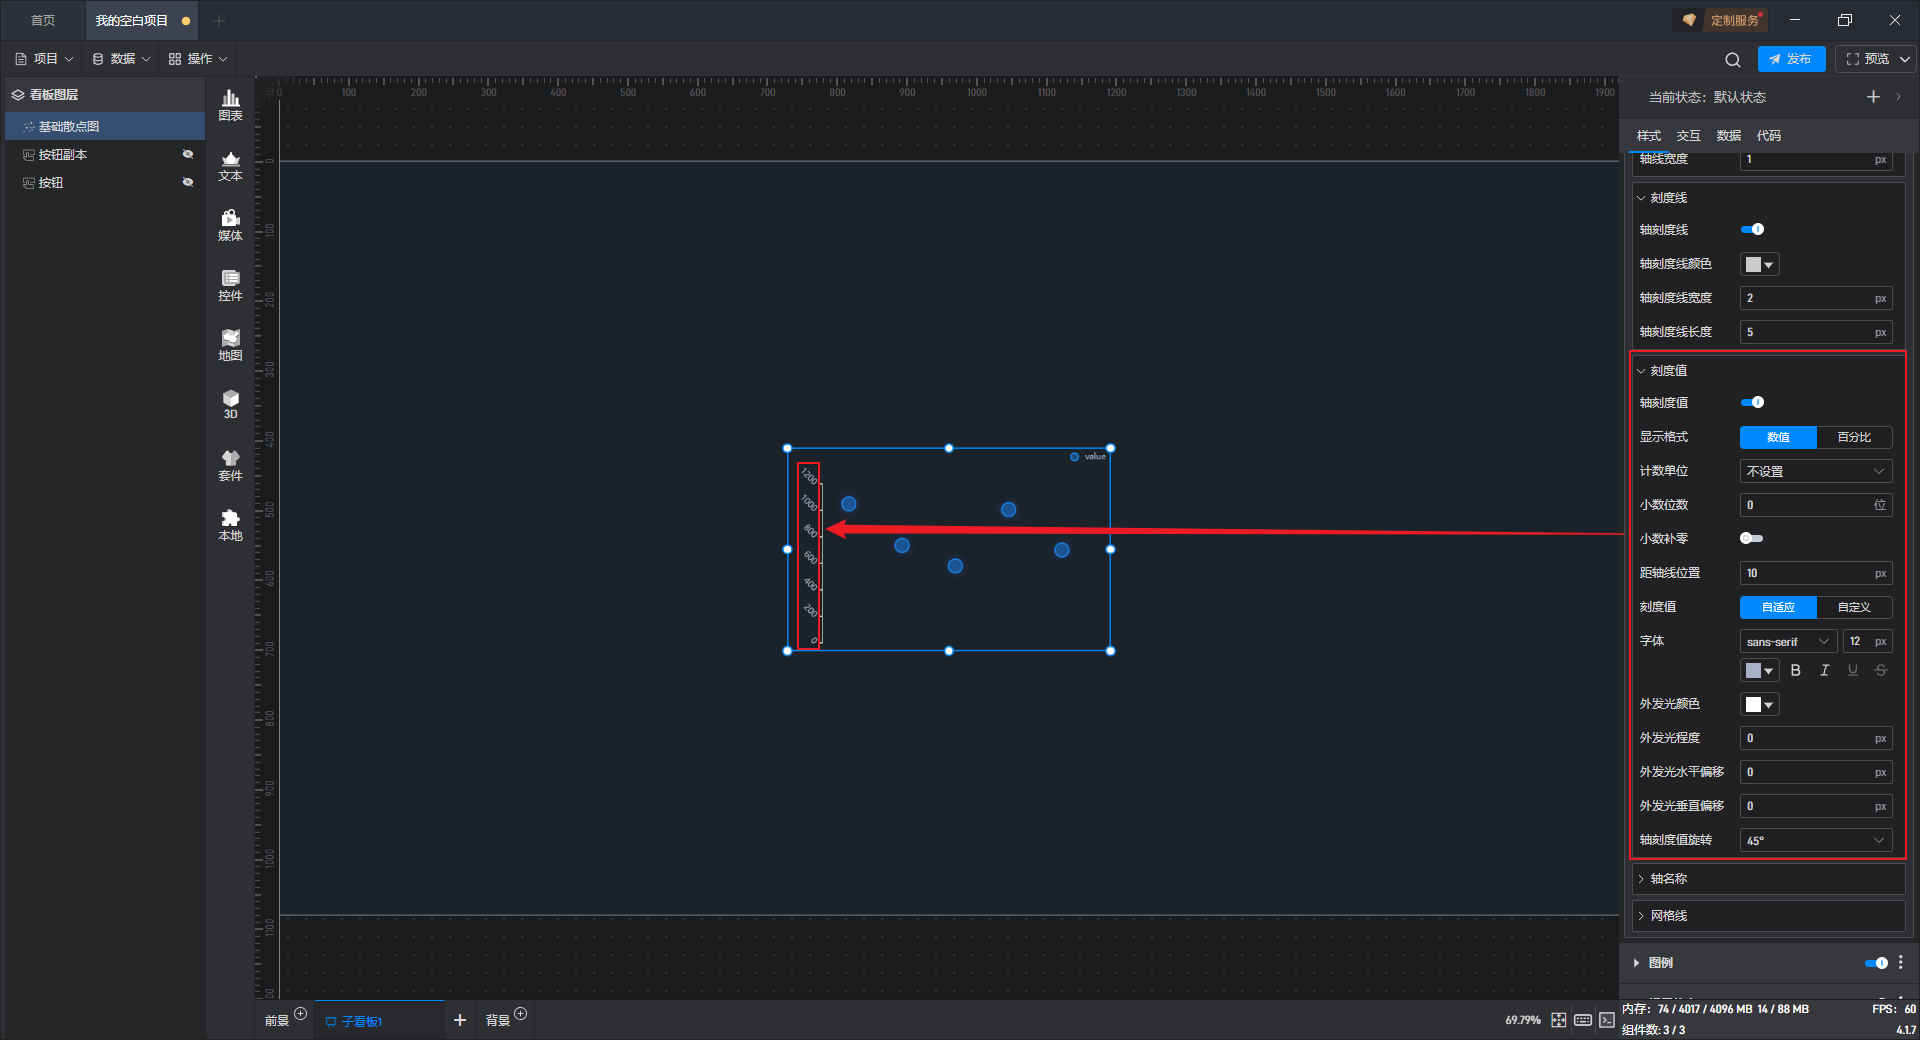Open the 操作 menu
Image resolution: width=1920 pixels, height=1040 pixels.
tap(198, 59)
